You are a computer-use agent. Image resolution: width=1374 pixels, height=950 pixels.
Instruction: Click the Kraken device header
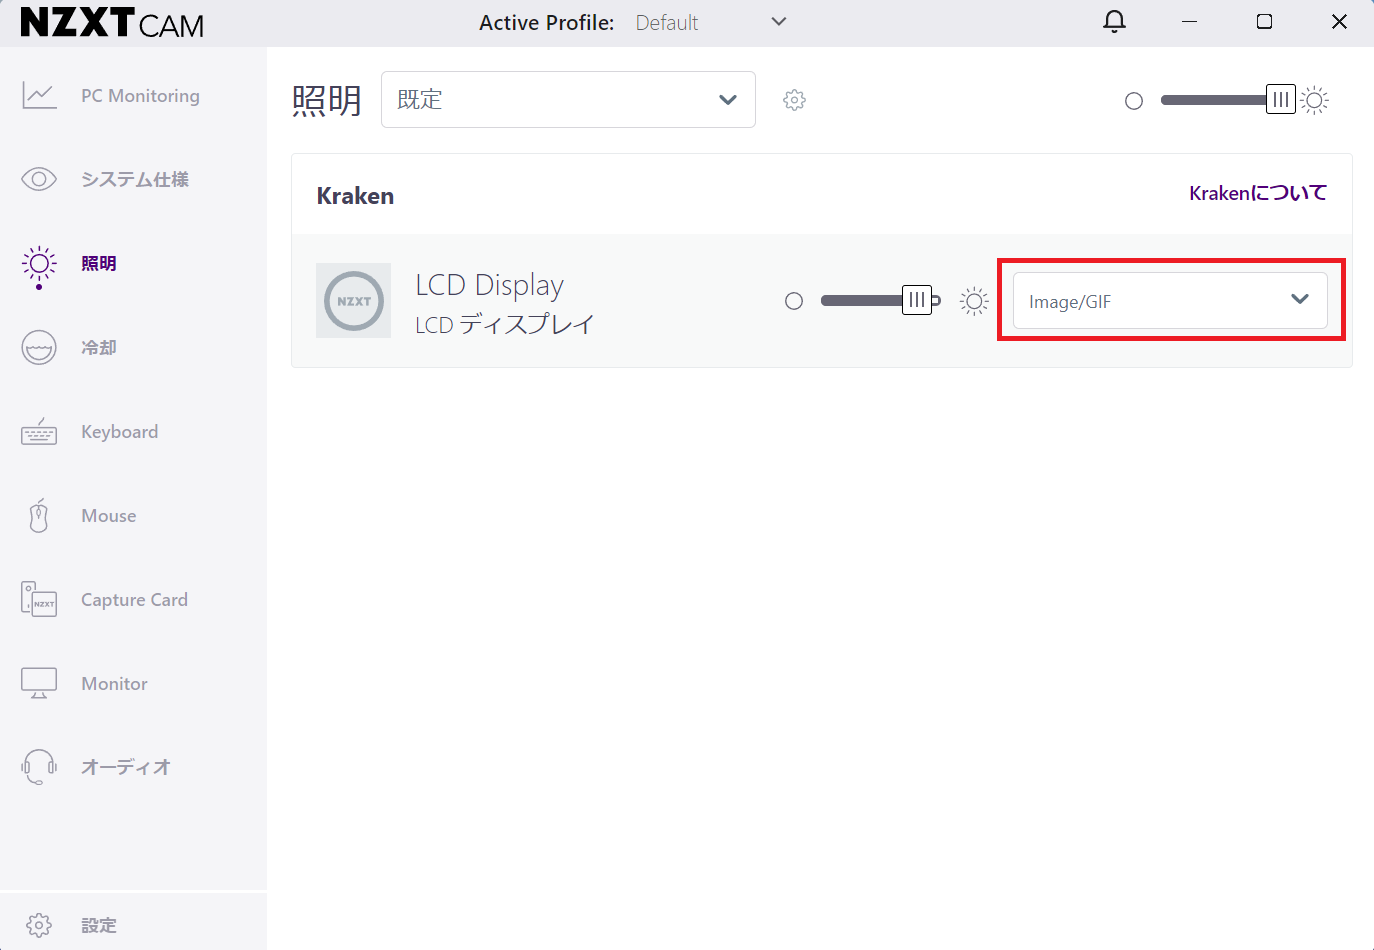coord(355,196)
